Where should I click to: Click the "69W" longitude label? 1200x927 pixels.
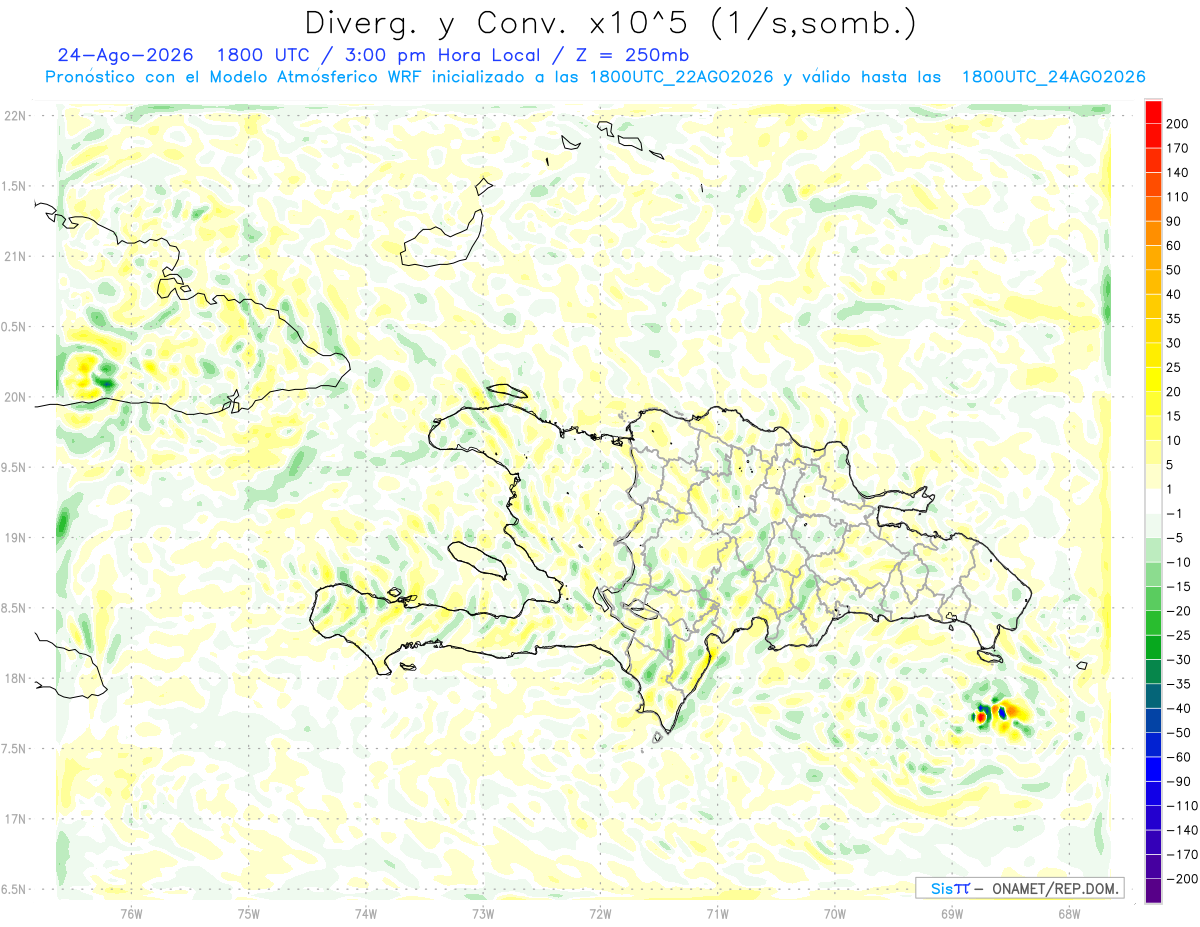[x=952, y=912]
